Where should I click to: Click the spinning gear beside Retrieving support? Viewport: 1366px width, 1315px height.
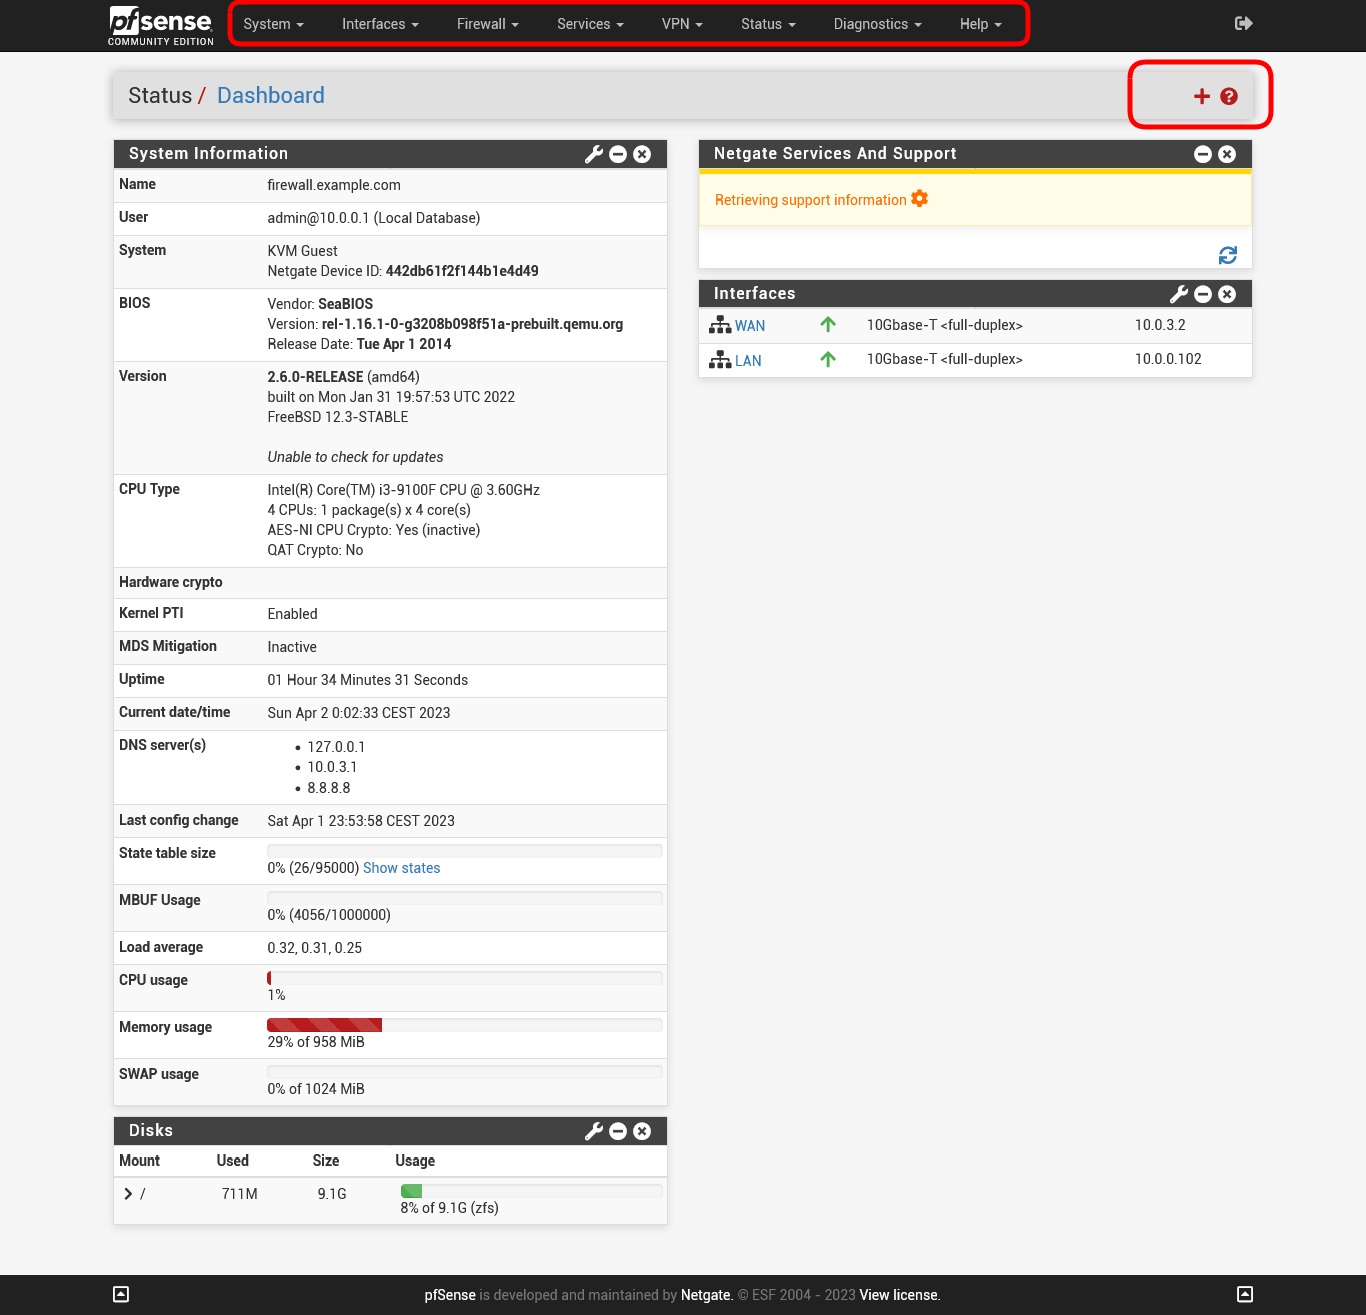(x=919, y=199)
